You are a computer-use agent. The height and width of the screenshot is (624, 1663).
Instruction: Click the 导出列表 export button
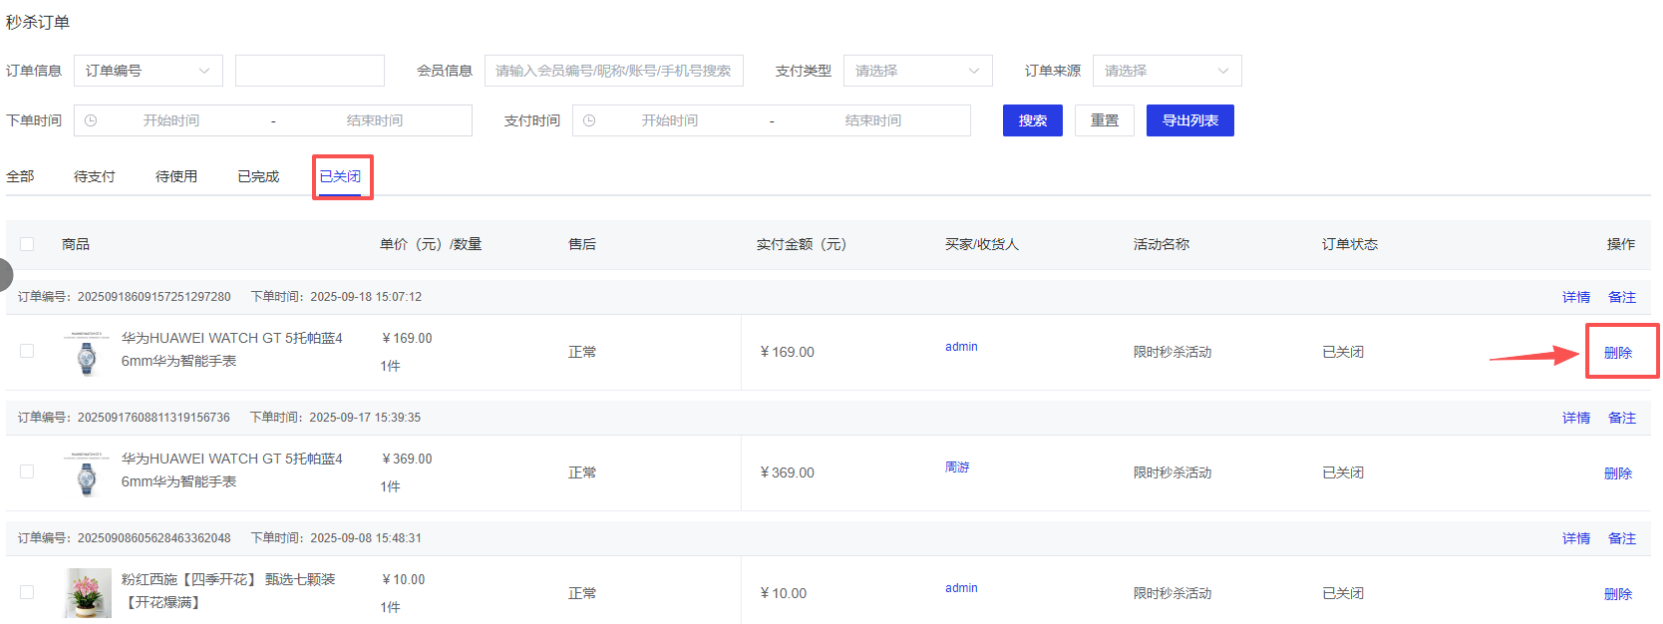pos(1189,121)
